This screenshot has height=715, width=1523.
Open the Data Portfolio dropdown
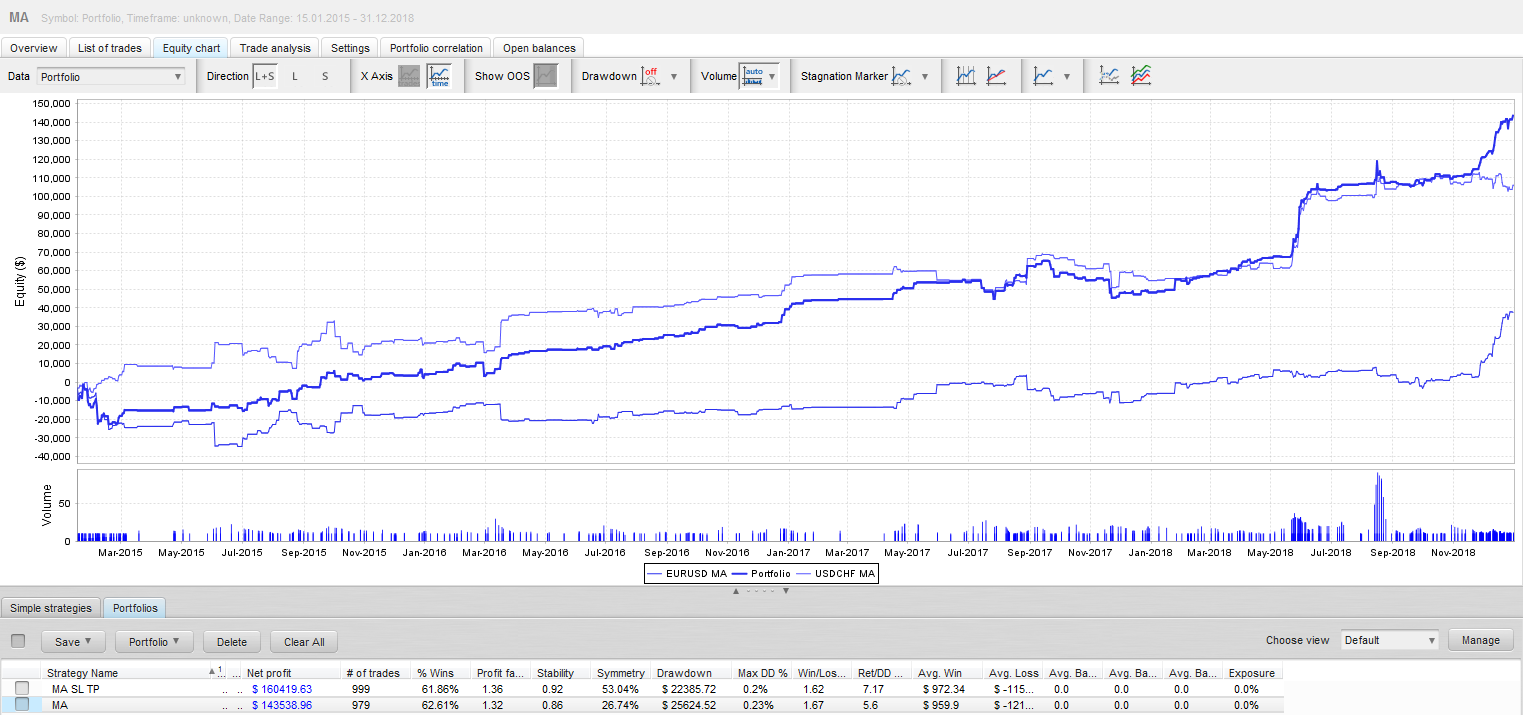[110, 76]
